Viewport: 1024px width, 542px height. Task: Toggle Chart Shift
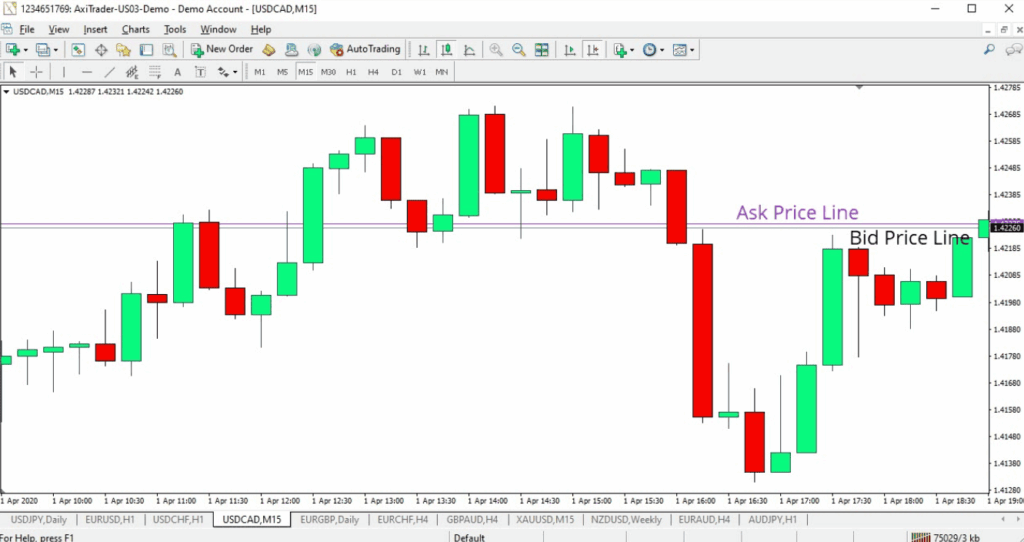click(593, 50)
